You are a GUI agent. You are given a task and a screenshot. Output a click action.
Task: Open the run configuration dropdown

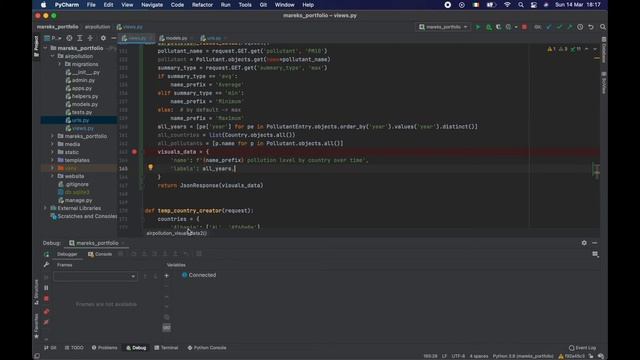pos(443,27)
